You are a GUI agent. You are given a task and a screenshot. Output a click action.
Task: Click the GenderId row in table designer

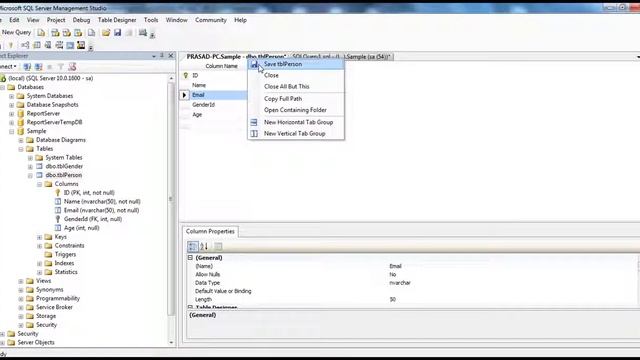tap(213, 105)
